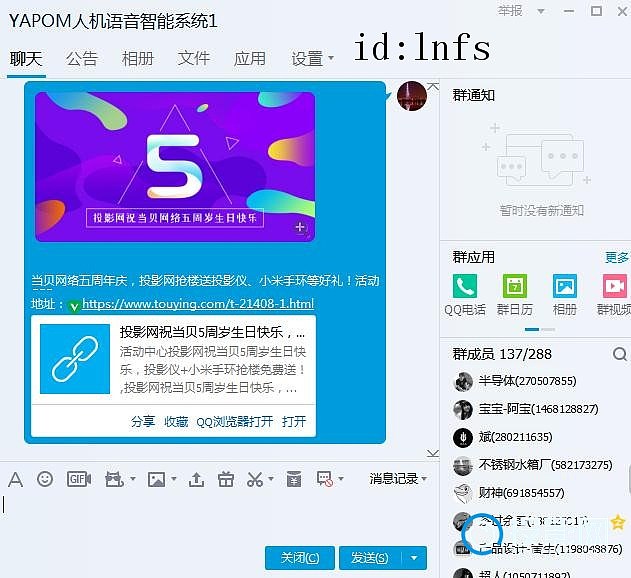
Task: Select member 宝宝-阿宝(1468128827)
Action: point(535,409)
